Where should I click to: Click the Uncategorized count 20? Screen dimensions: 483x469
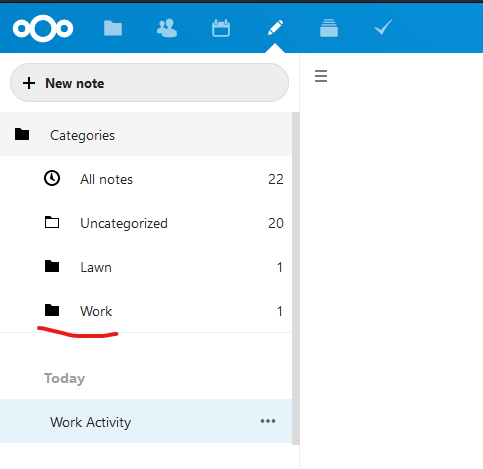[x=276, y=223]
